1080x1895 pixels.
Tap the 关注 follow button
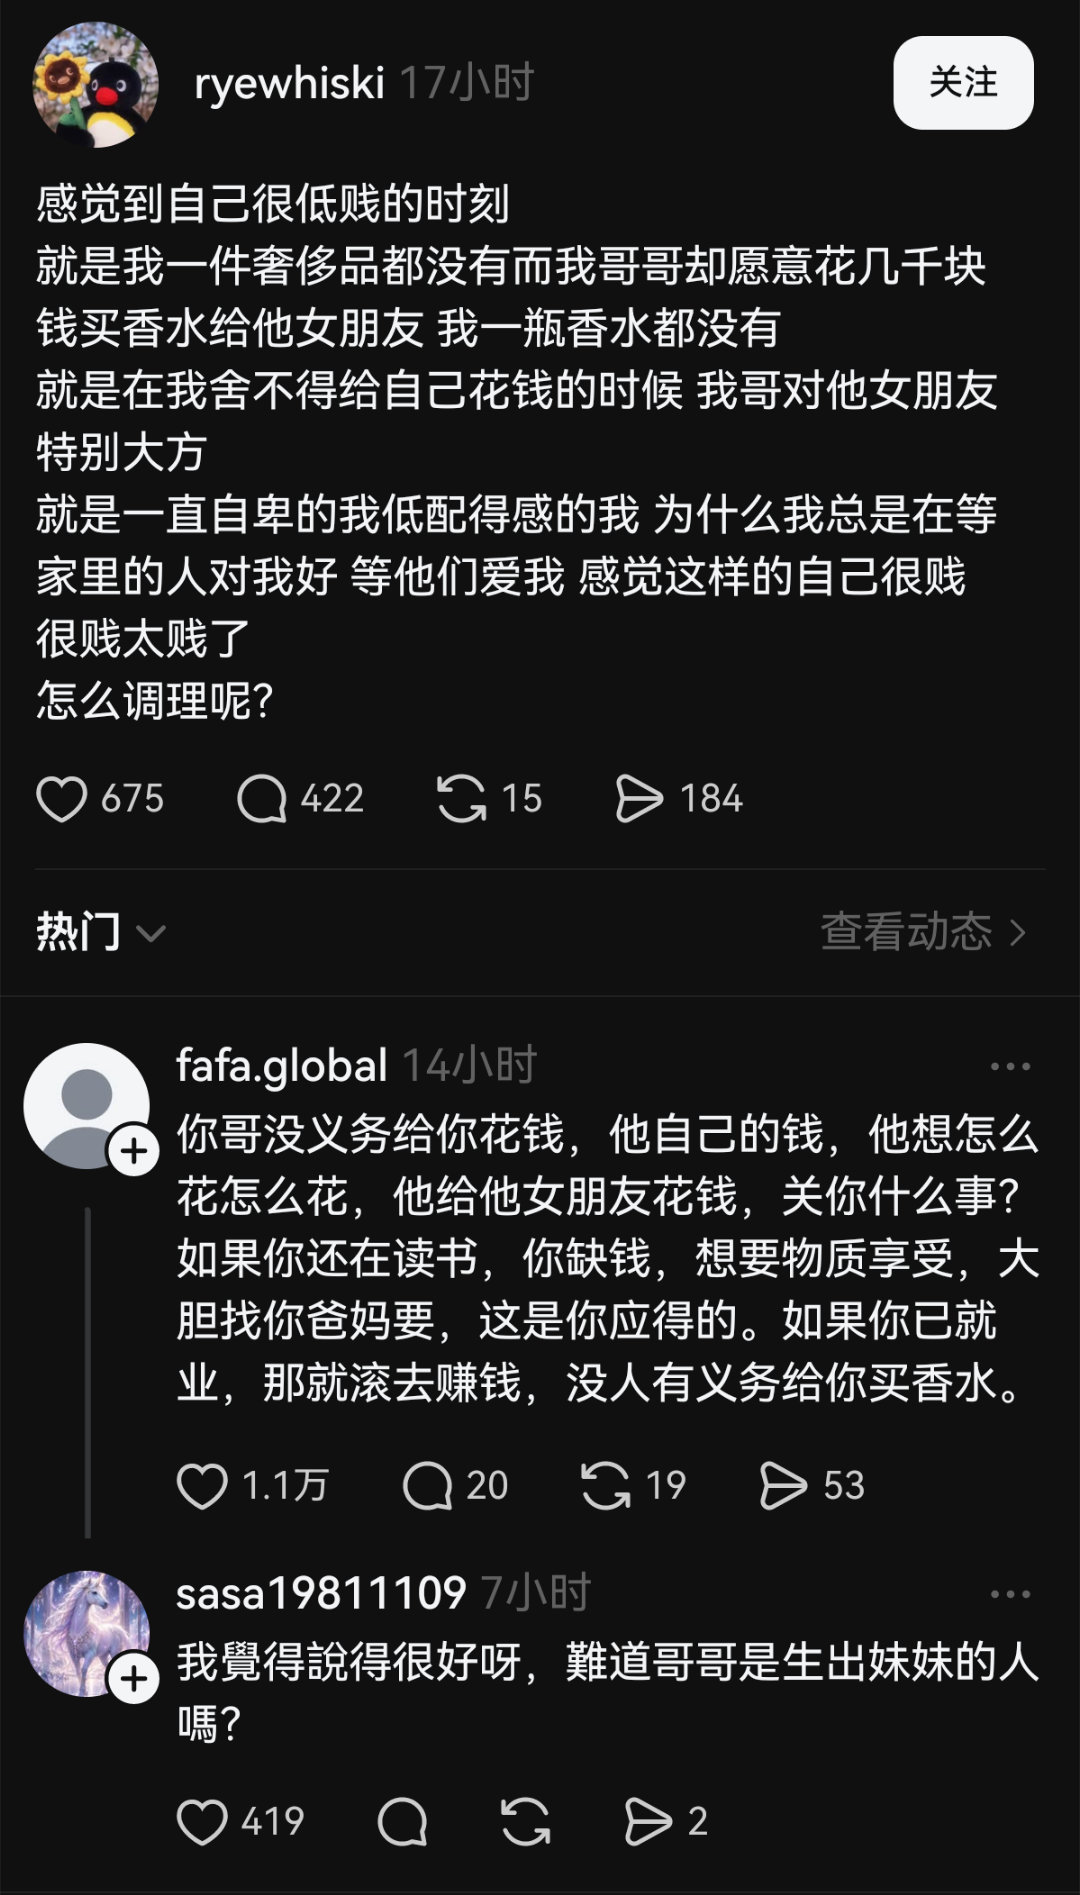963,83
